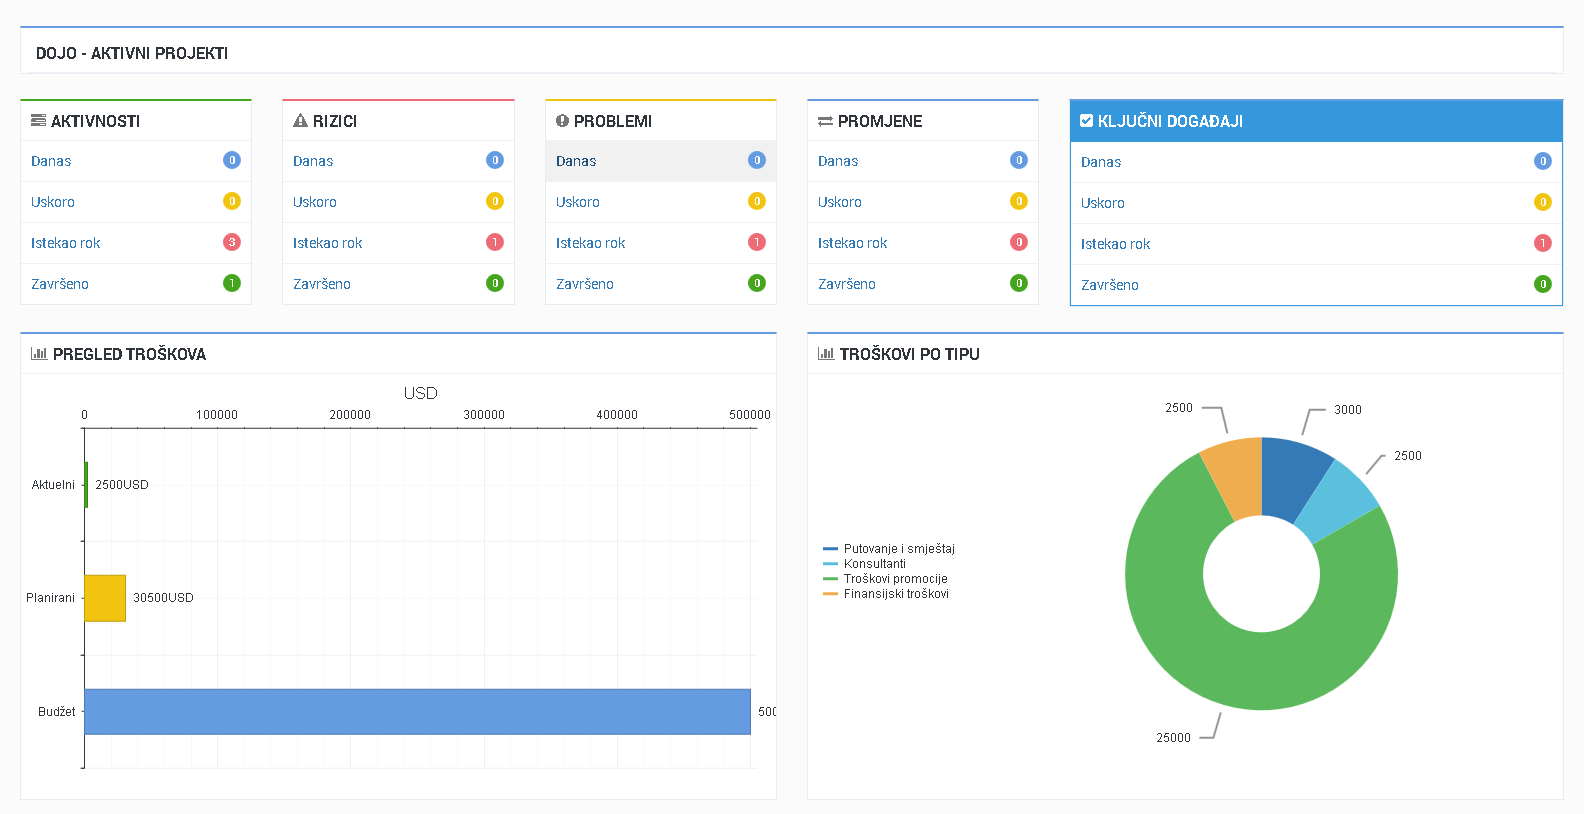
Task: Toggle Troškovi promocije legend entry
Action: [885, 579]
